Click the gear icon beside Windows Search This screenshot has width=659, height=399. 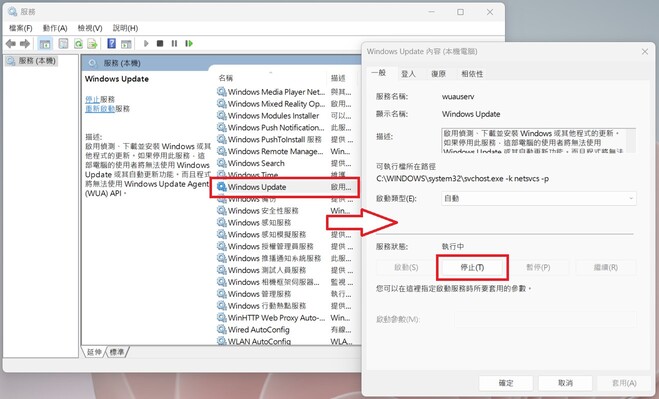coord(221,163)
